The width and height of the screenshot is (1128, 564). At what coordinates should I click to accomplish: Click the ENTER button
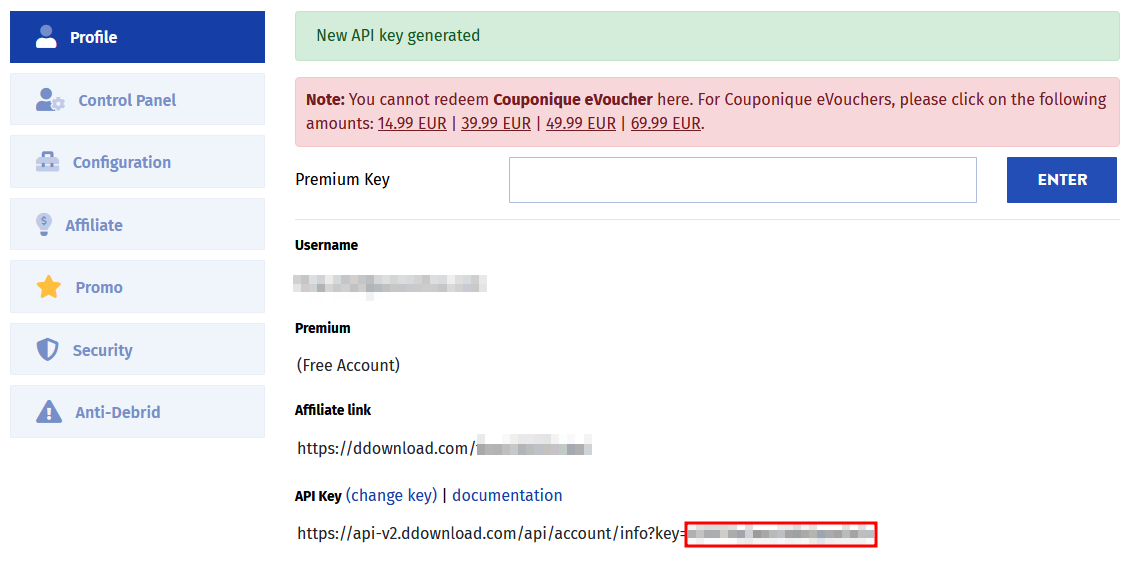pos(1062,180)
